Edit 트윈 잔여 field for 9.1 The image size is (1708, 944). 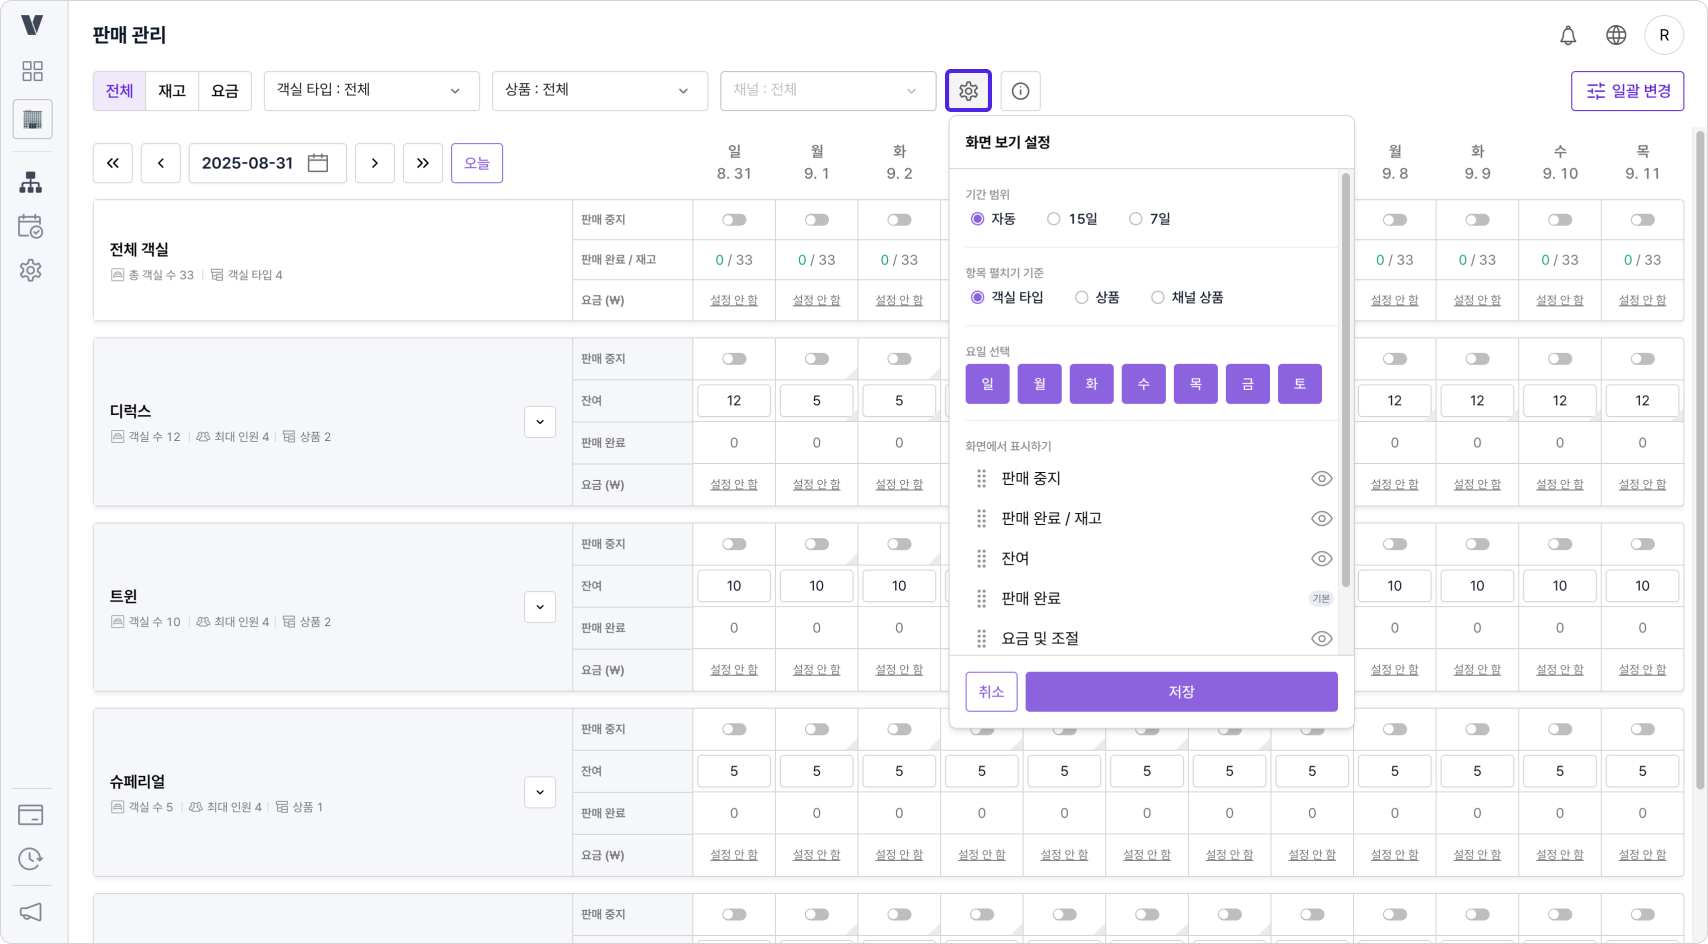pos(817,586)
